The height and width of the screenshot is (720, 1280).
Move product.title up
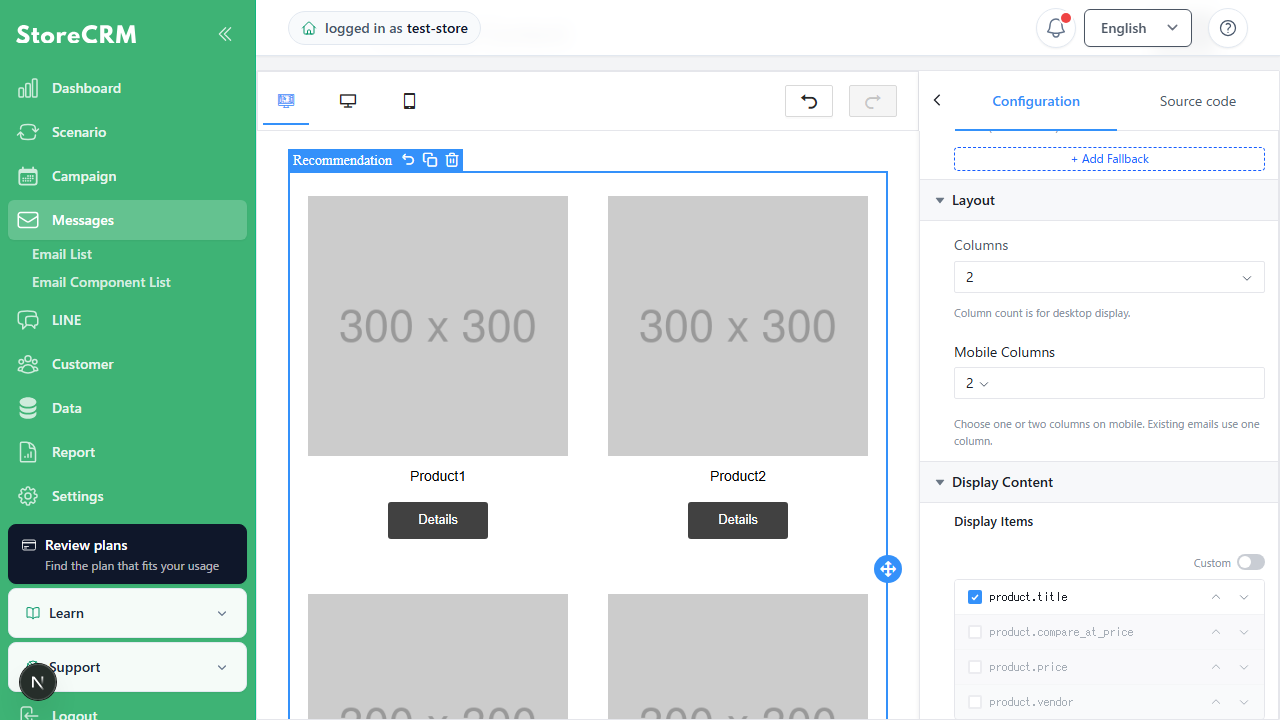click(x=1216, y=597)
